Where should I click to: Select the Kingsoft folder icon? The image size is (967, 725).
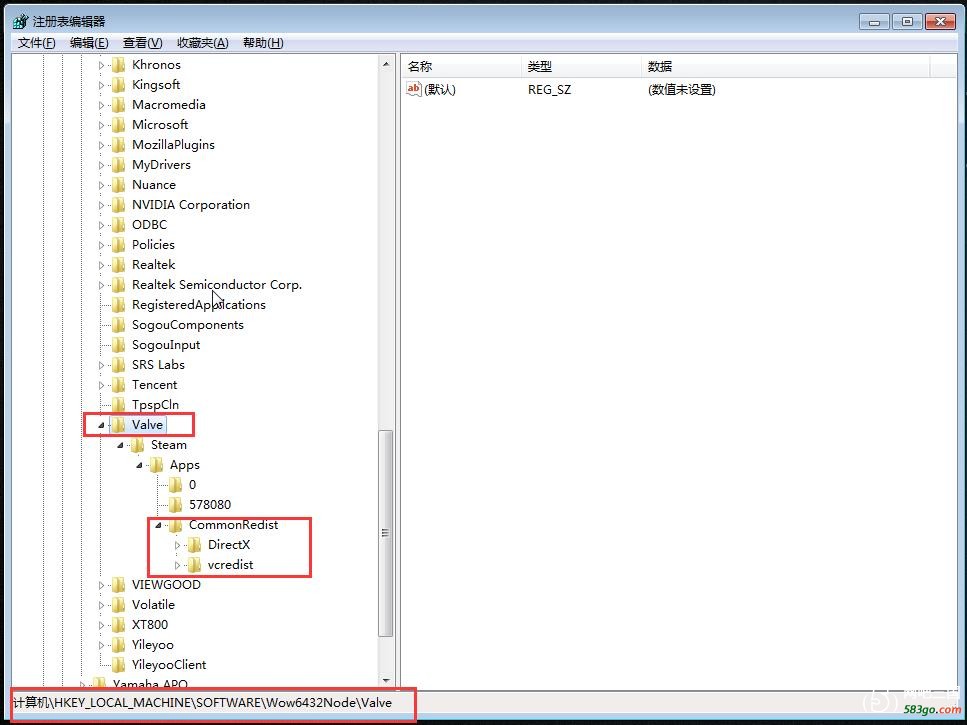coord(118,85)
